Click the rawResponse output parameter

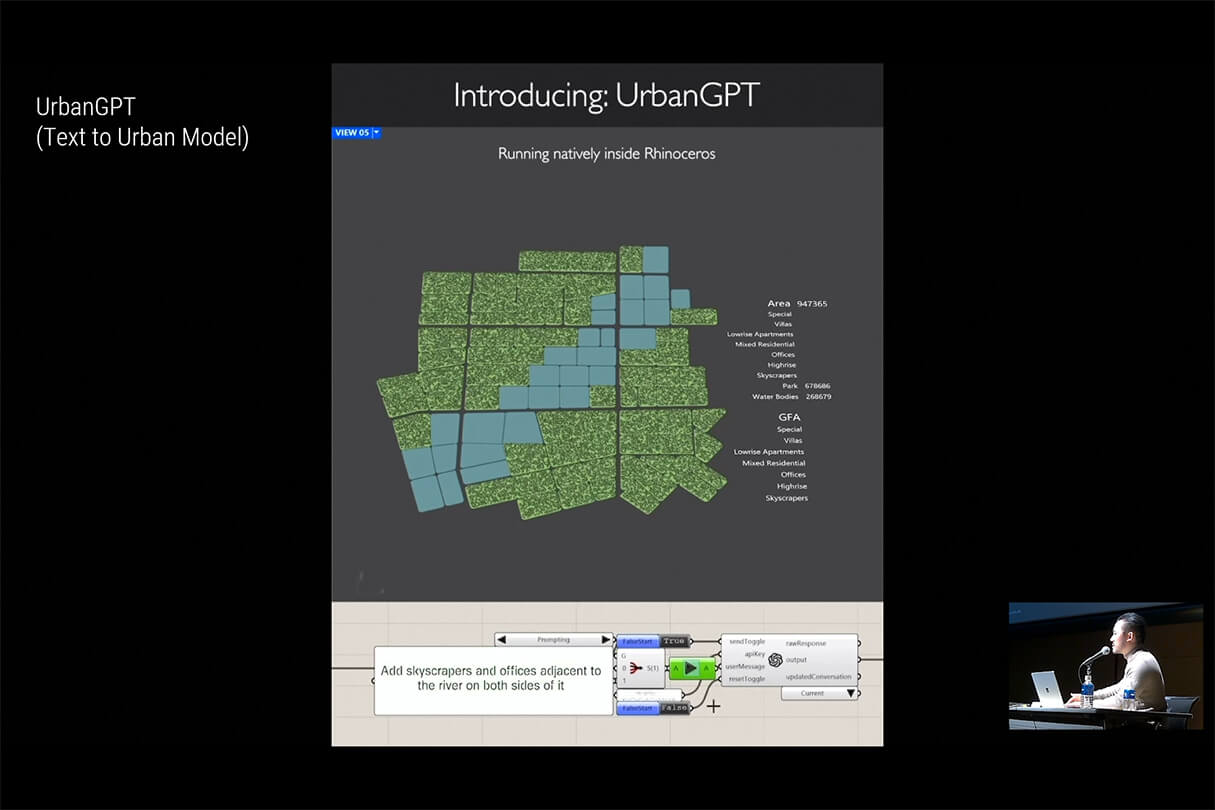(x=805, y=643)
